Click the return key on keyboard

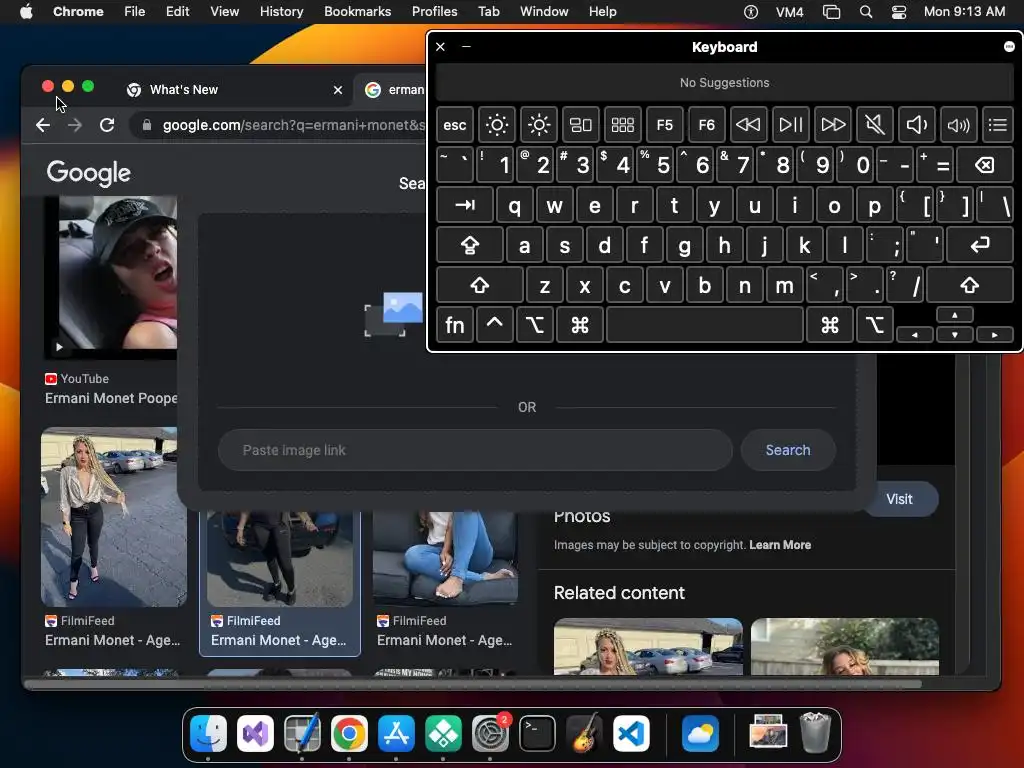(980, 246)
